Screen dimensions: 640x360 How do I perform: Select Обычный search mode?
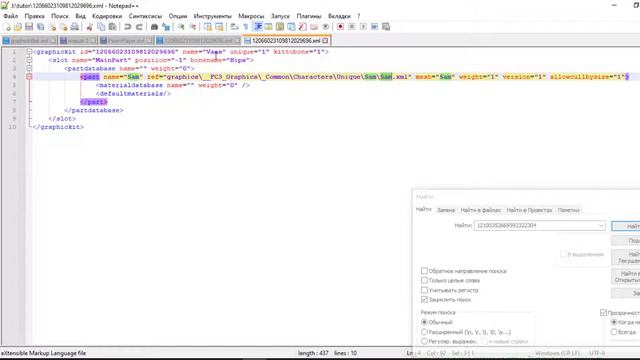[424, 322]
